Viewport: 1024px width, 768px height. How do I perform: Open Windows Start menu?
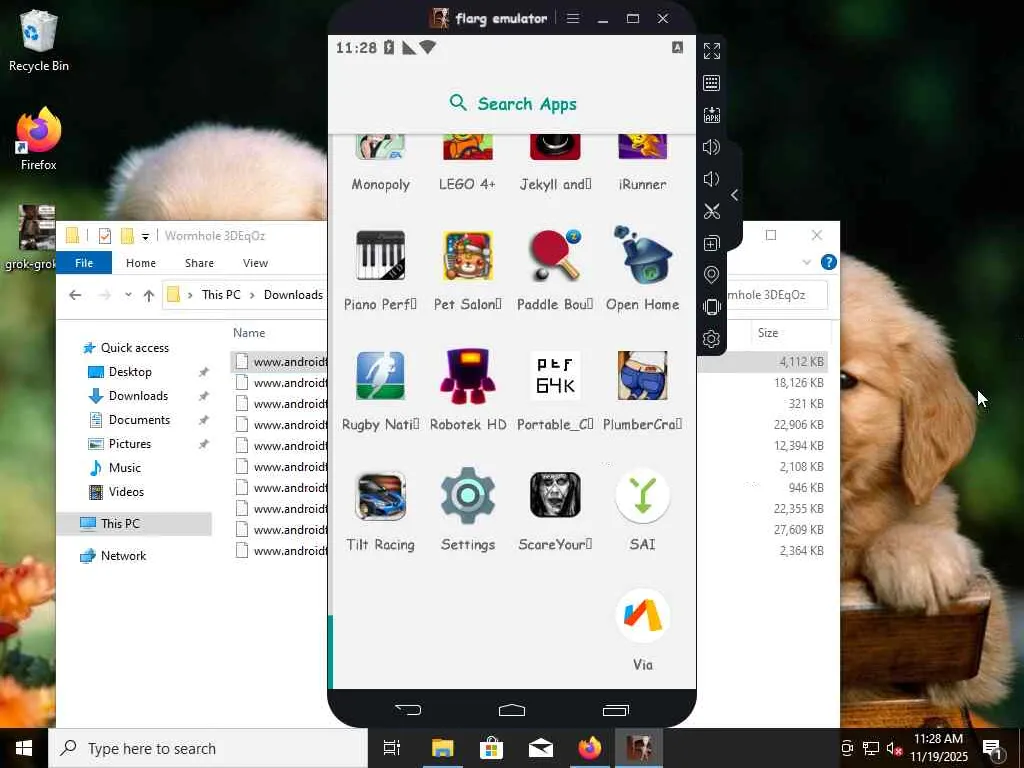tap(24, 748)
